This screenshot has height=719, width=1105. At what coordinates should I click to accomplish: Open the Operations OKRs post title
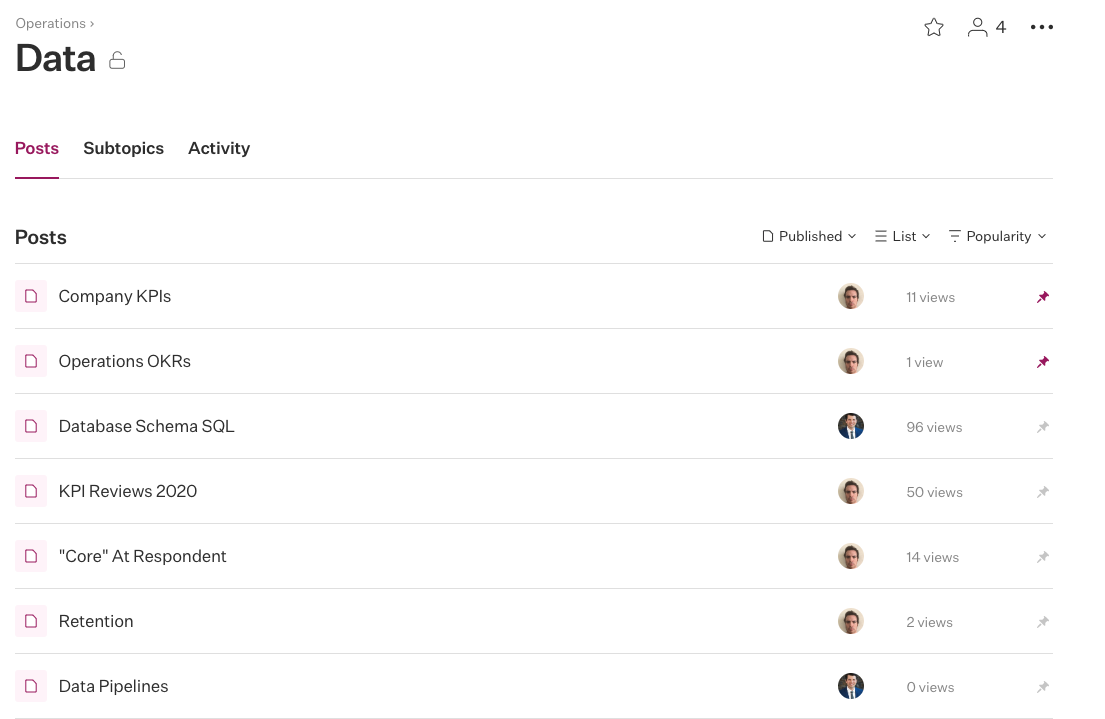[x=124, y=361]
